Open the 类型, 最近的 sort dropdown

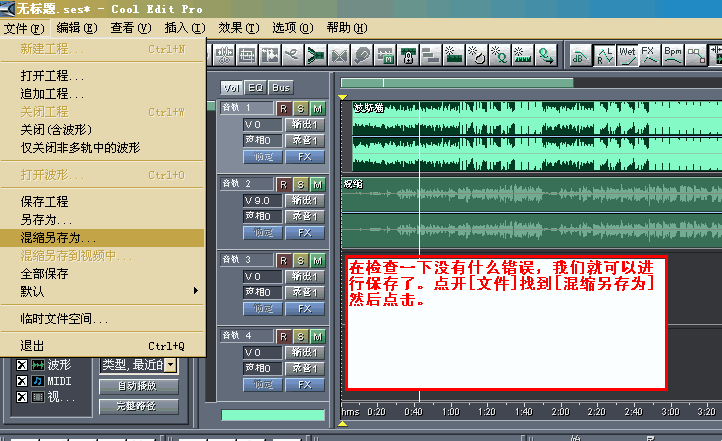click(171, 366)
